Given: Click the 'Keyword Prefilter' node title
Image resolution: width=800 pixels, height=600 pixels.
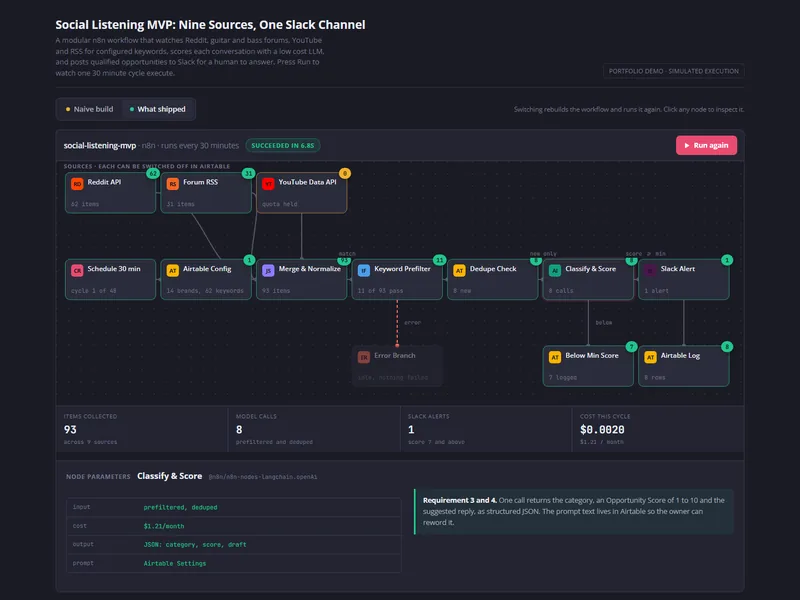Looking at the screenshot, I should click(402, 269).
